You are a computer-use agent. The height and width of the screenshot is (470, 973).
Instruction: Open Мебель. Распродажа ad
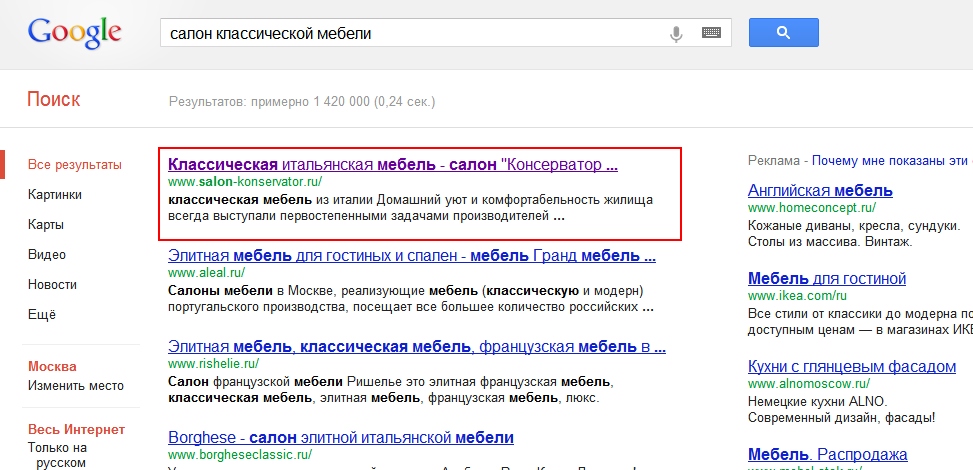[828, 454]
